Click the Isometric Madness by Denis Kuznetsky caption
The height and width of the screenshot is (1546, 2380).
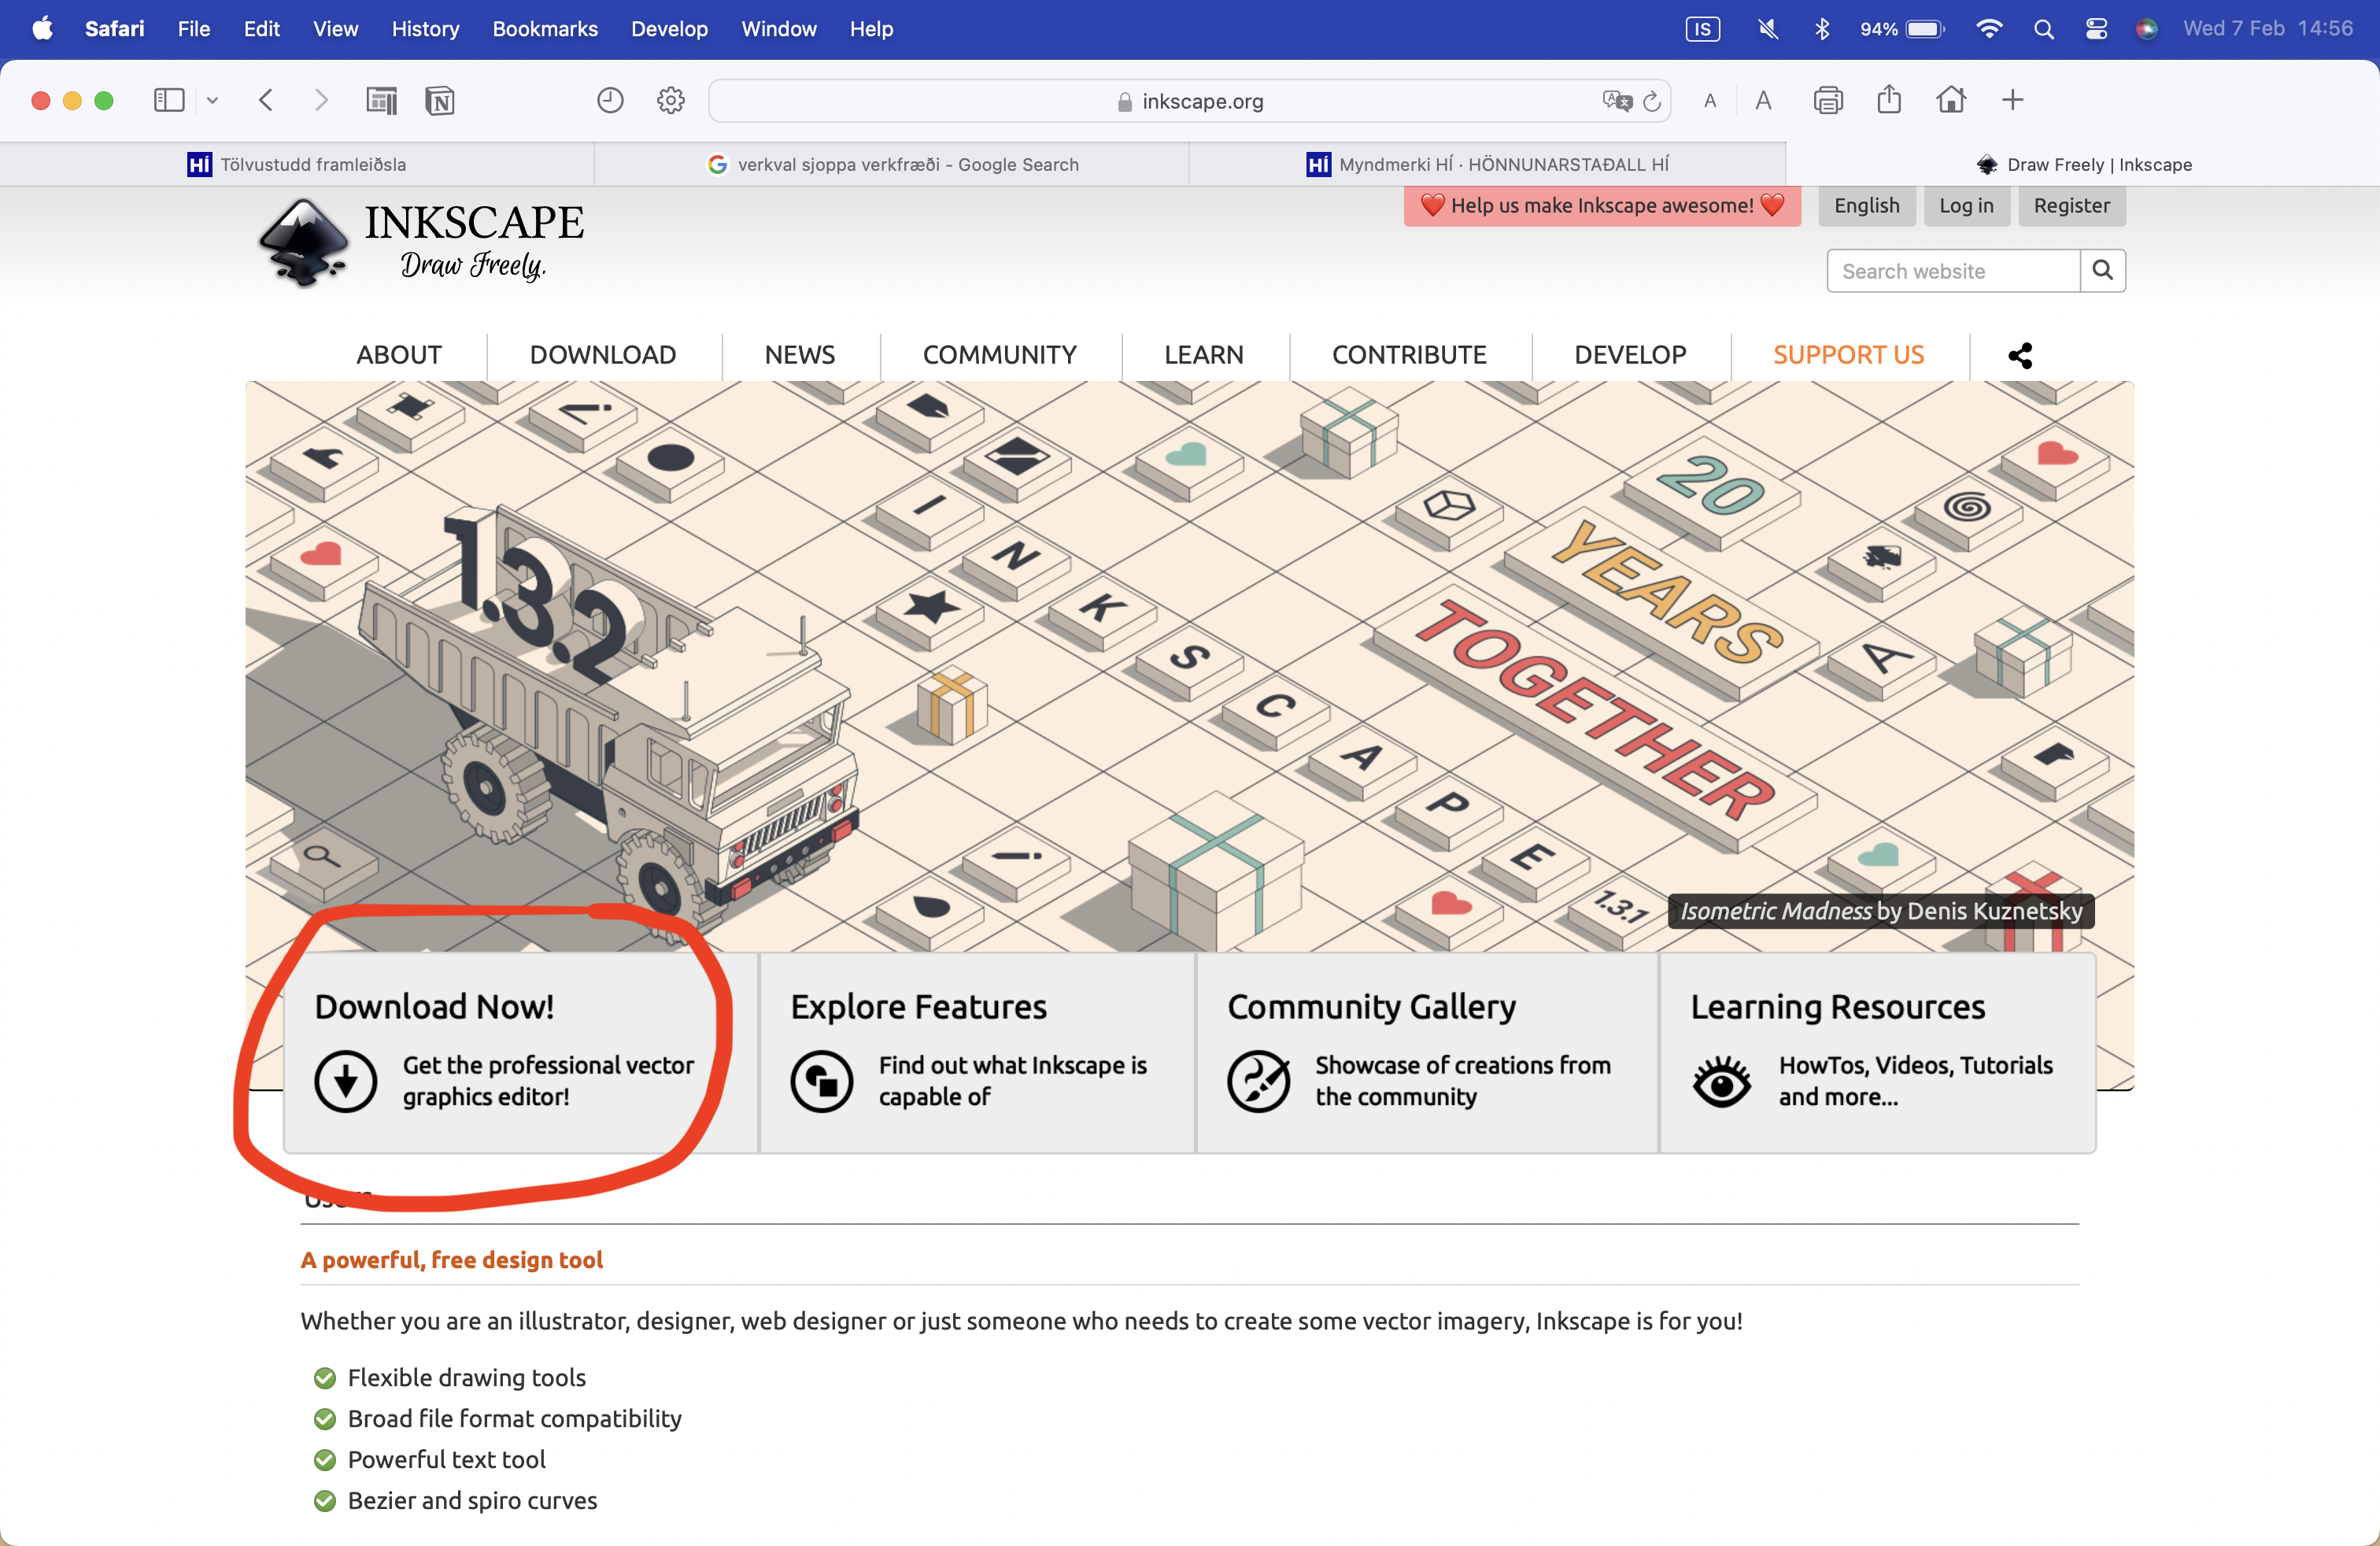point(1881,911)
